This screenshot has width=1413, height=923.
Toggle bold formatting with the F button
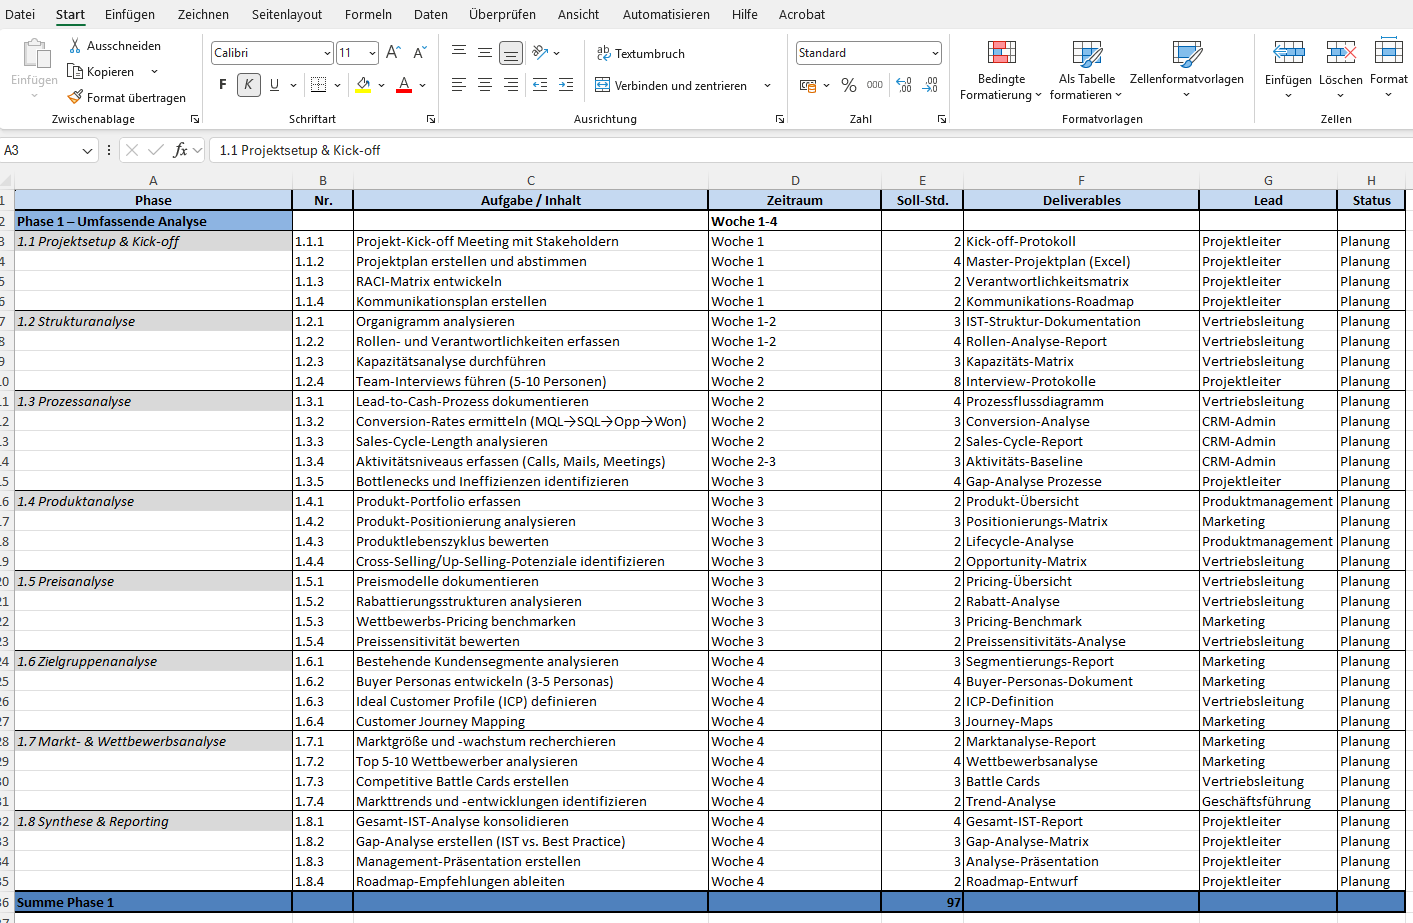pyautogui.click(x=222, y=84)
